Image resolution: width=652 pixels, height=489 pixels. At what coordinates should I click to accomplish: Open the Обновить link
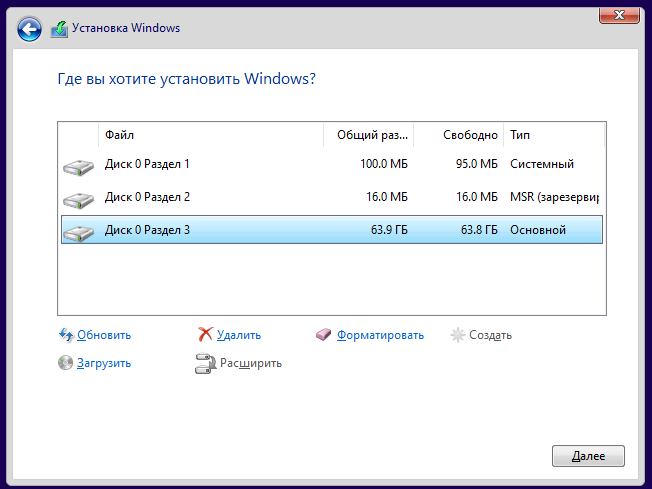tap(104, 335)
